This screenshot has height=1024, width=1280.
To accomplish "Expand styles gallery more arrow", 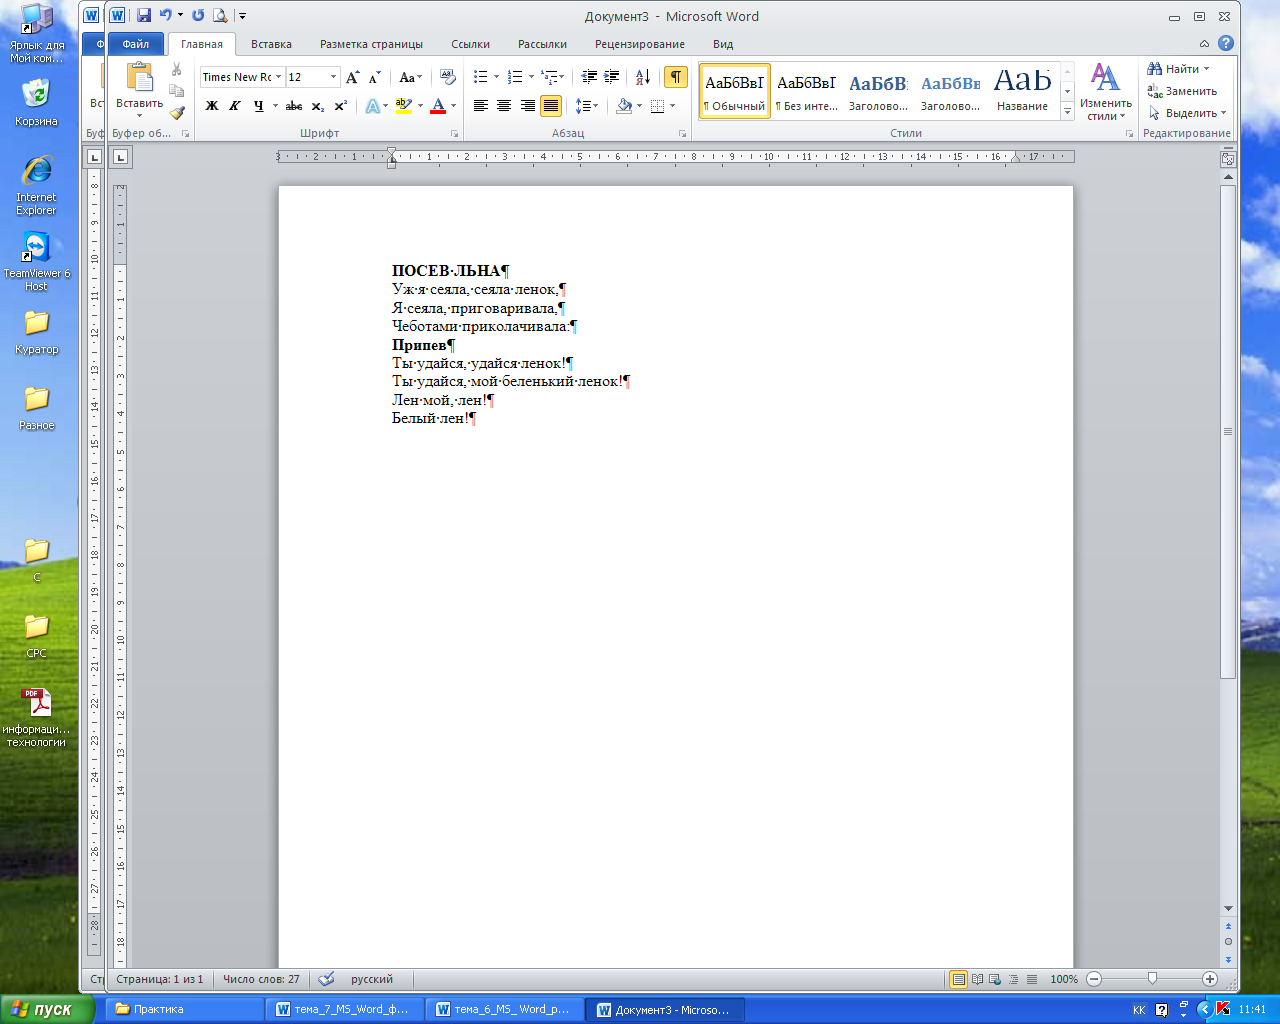I will click(x=1068, y=113).
